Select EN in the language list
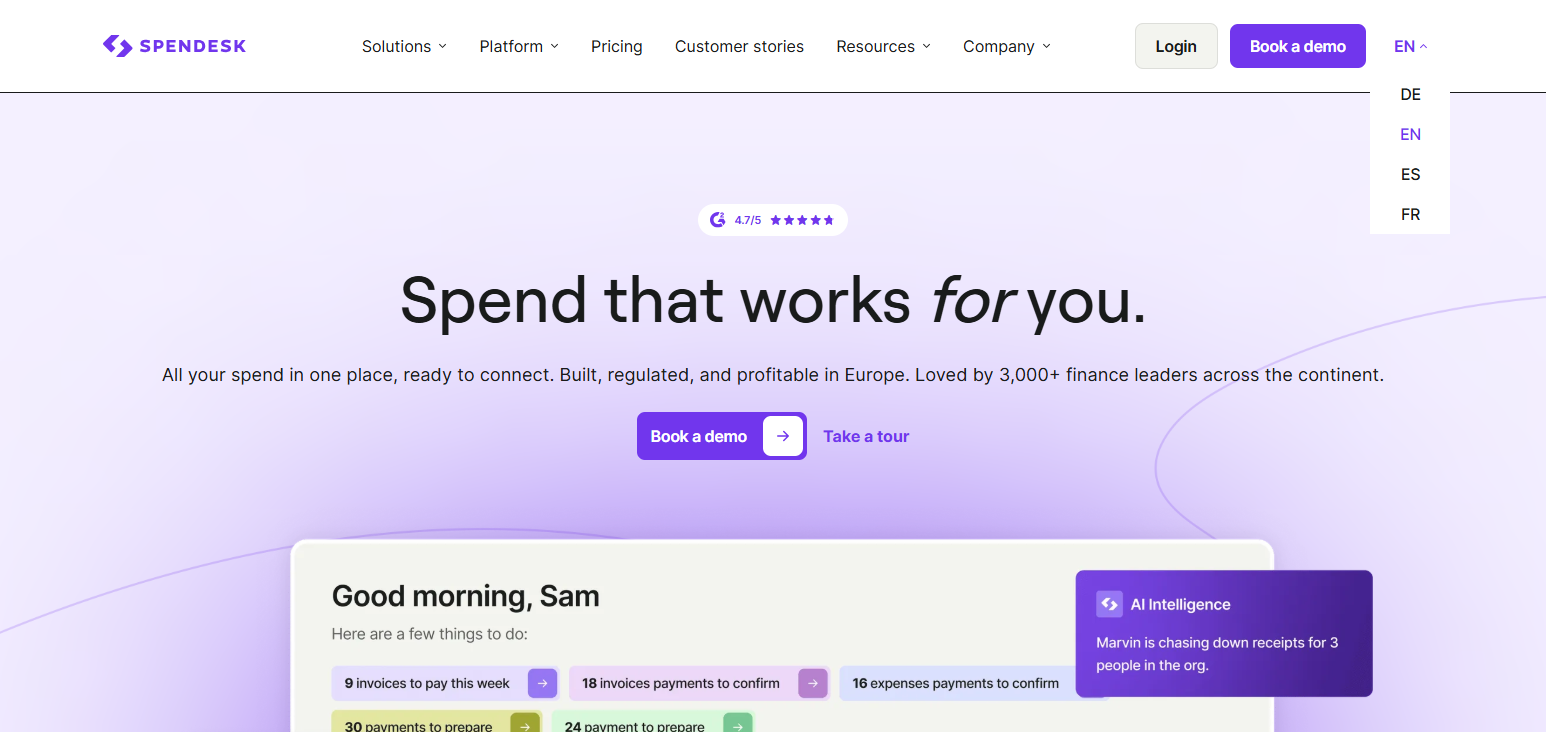 [1410, 134]
